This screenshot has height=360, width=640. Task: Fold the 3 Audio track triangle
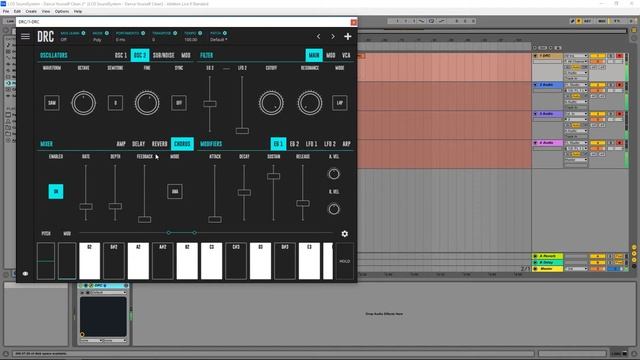(536, 114)
